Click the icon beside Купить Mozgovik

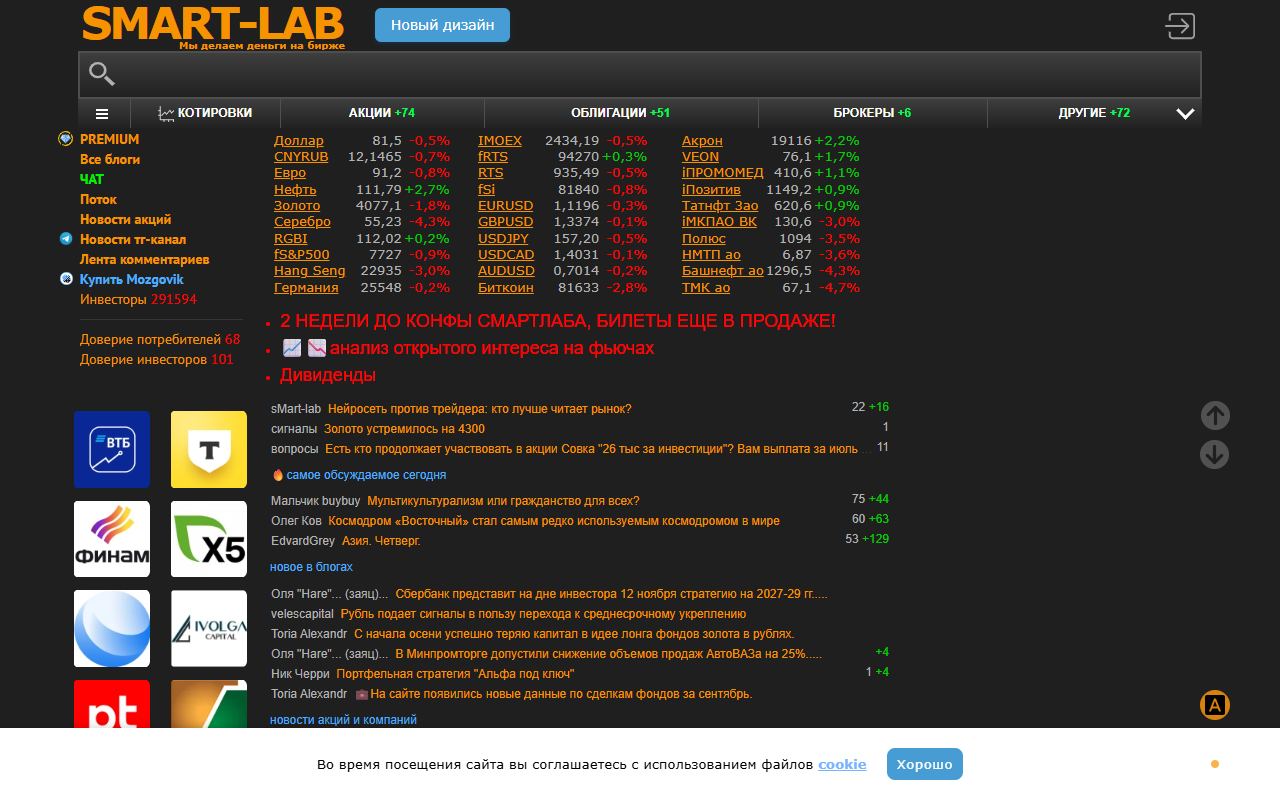point(66,279)
